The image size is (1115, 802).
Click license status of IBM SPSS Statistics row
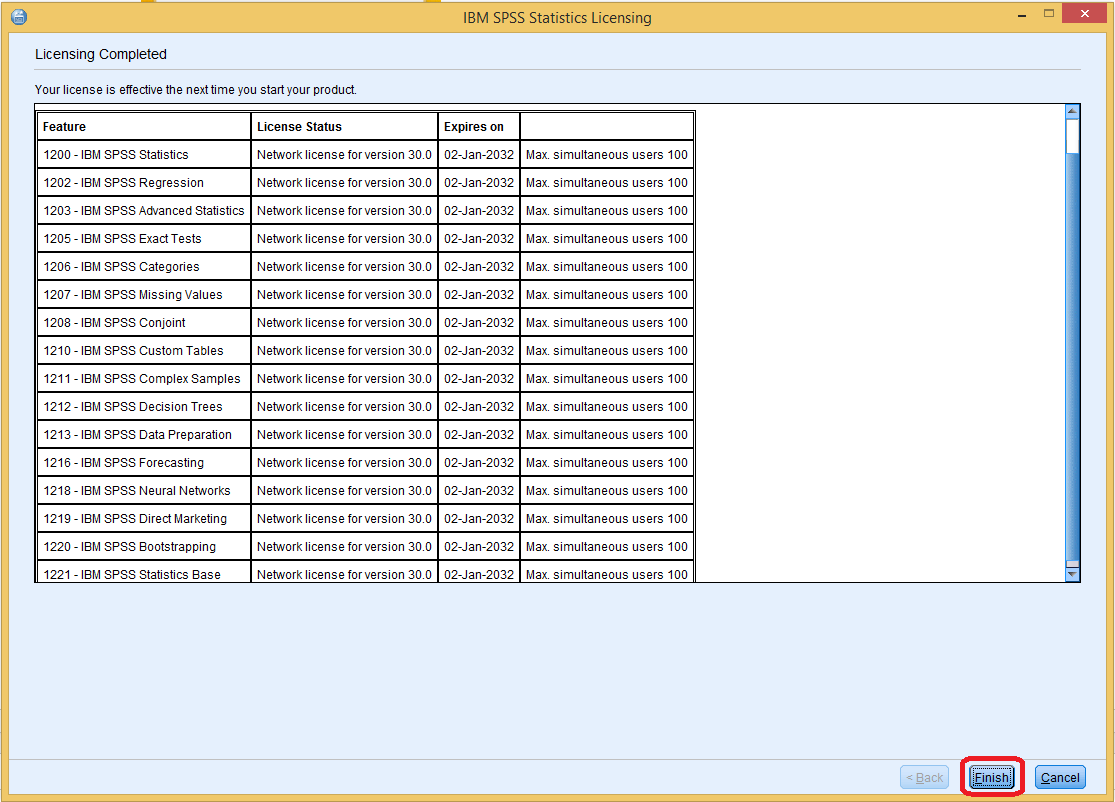coord(344,154)
